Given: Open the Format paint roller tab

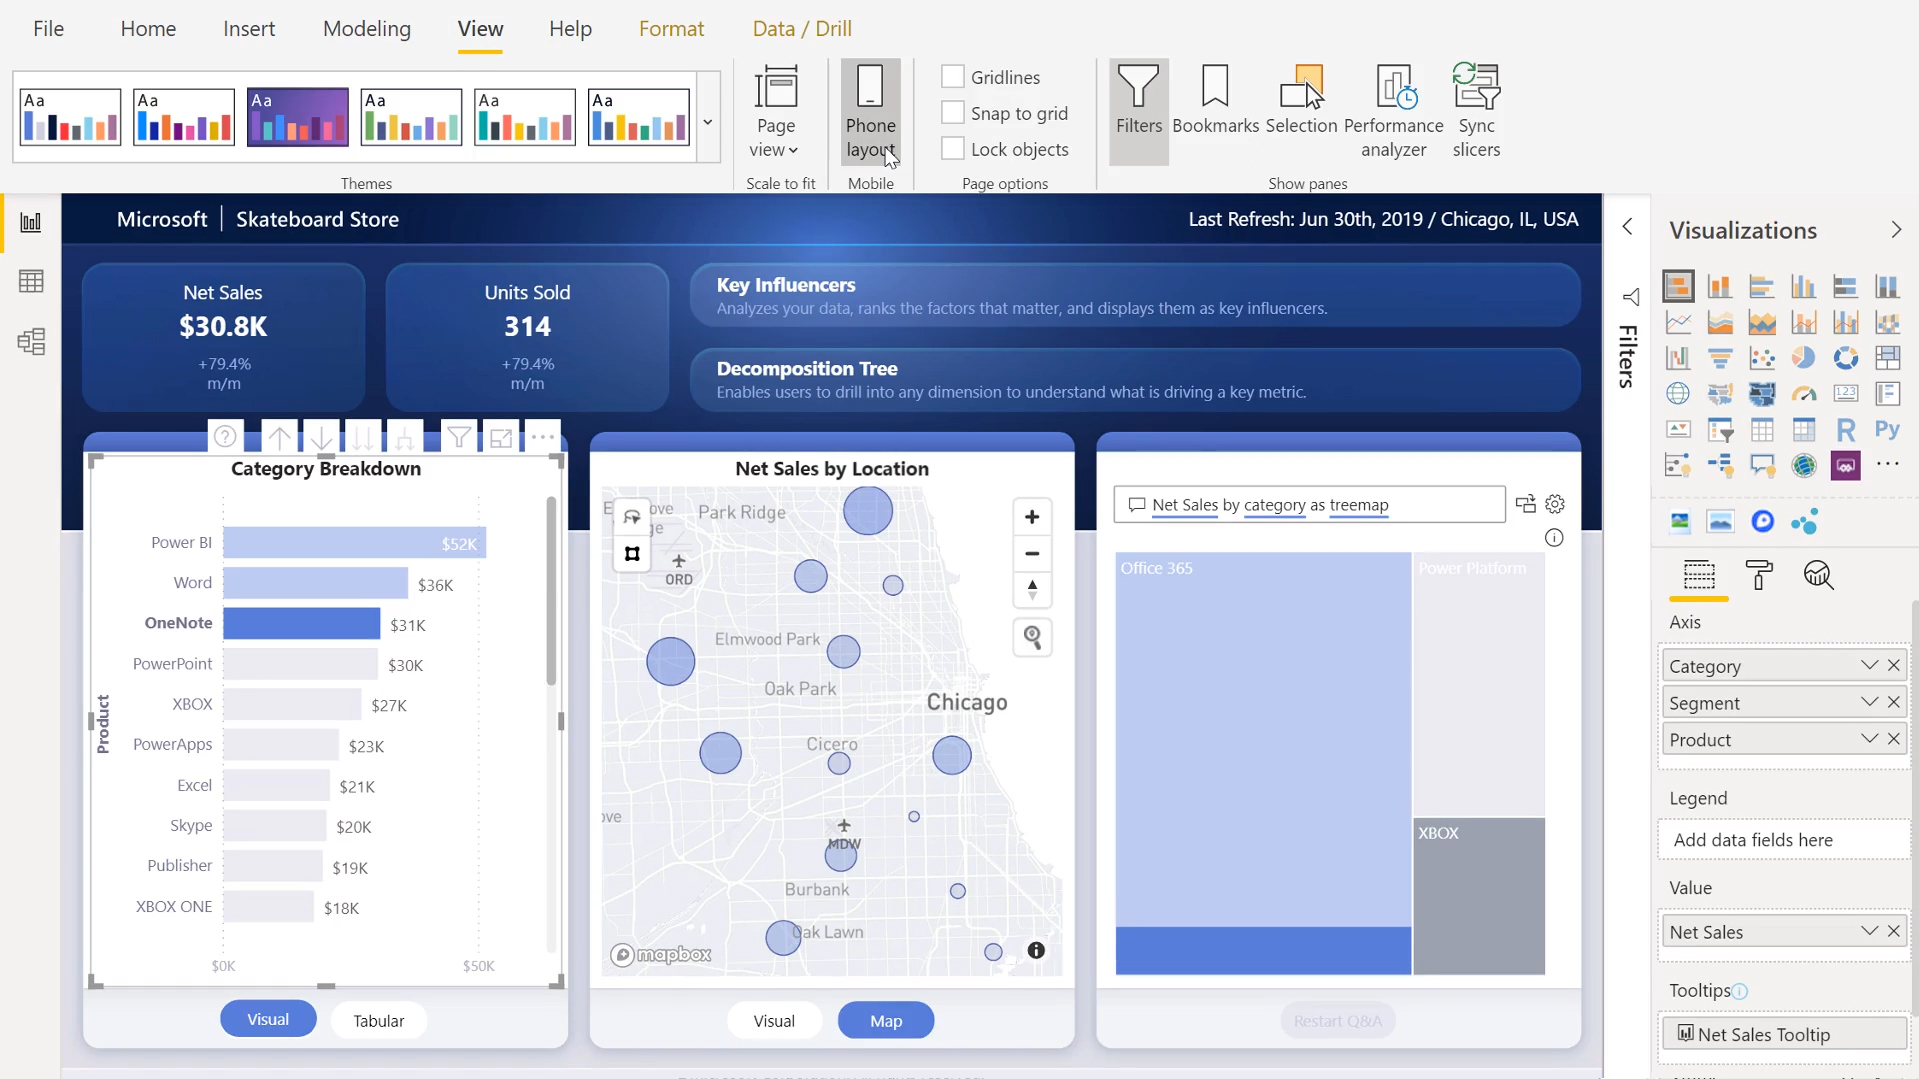Looking at the screenshot, I should point(1759,575).
